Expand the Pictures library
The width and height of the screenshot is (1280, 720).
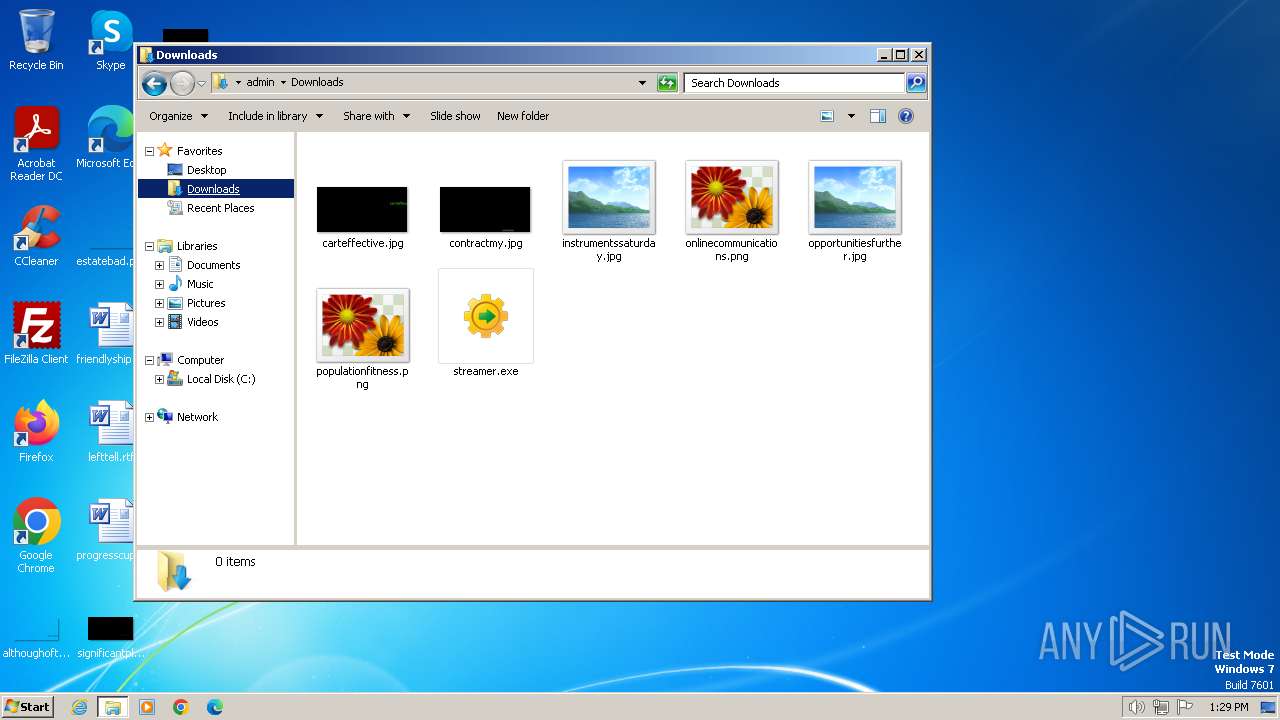[159, 303]
